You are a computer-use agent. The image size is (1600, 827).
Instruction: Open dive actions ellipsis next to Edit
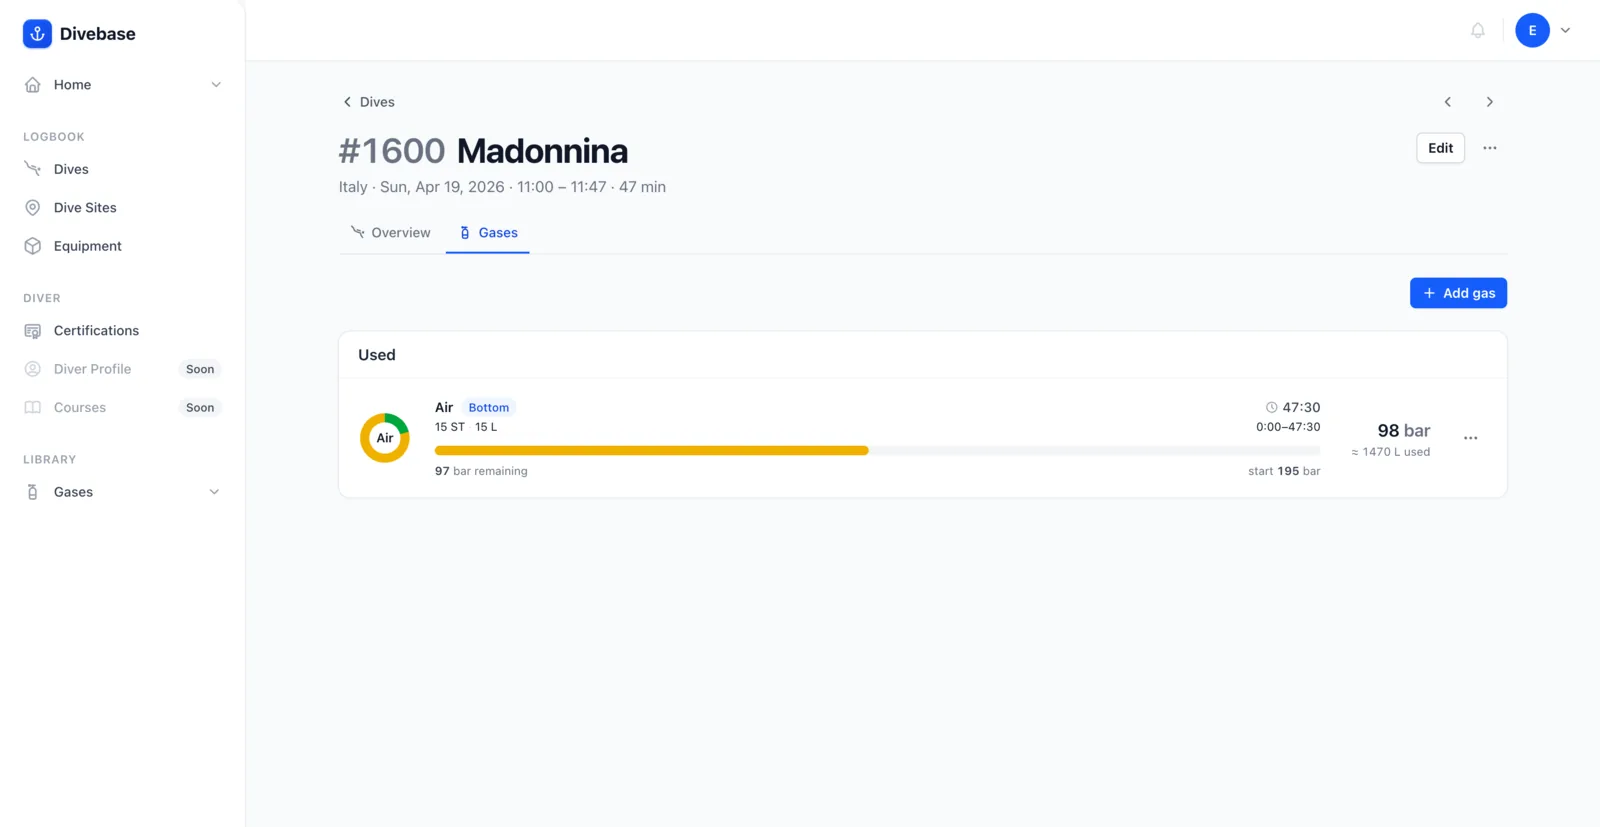coord(1490,148)
